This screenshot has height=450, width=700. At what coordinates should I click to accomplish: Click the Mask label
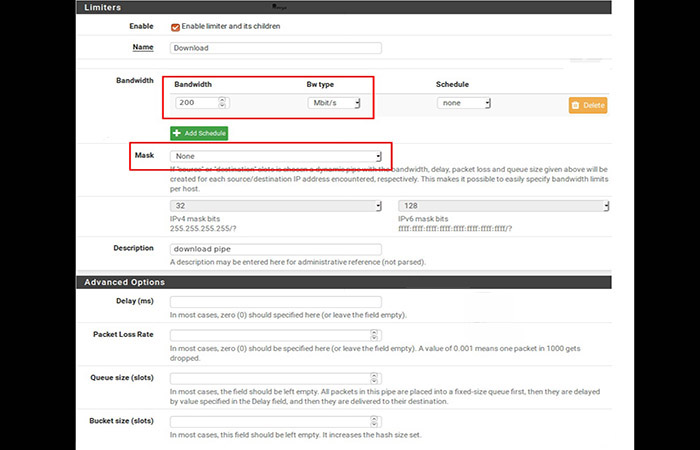tap(144, 155)
